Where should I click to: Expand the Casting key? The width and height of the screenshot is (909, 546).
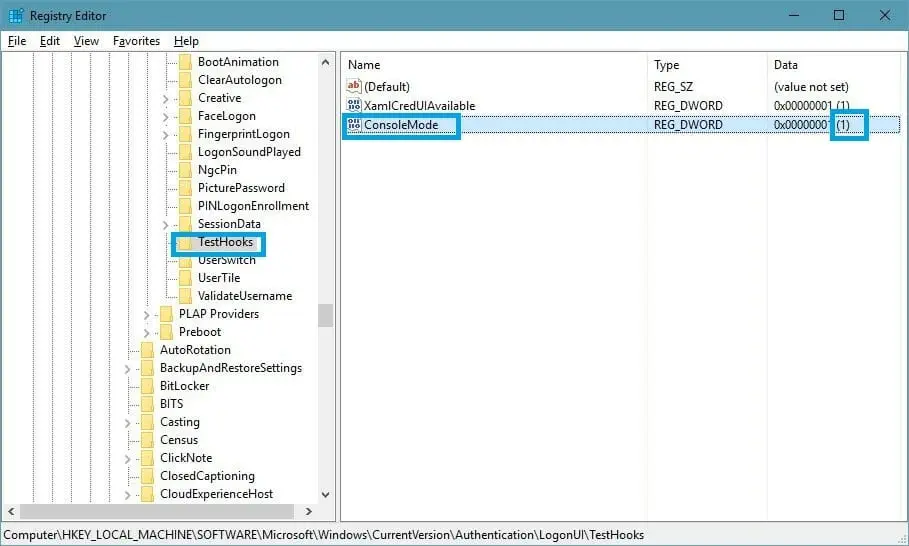coord(128,423)
